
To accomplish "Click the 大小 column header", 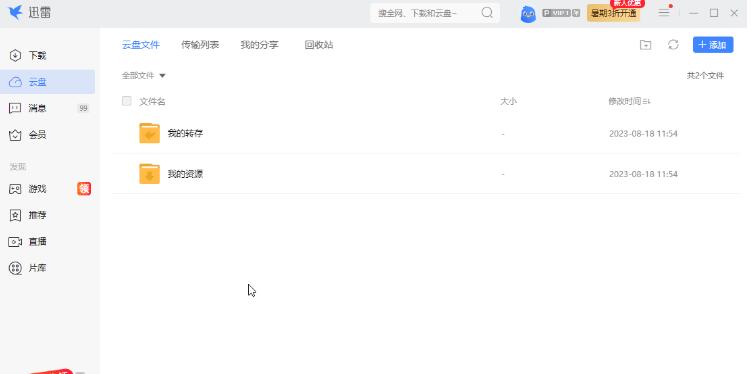I will tap(508, 102).
